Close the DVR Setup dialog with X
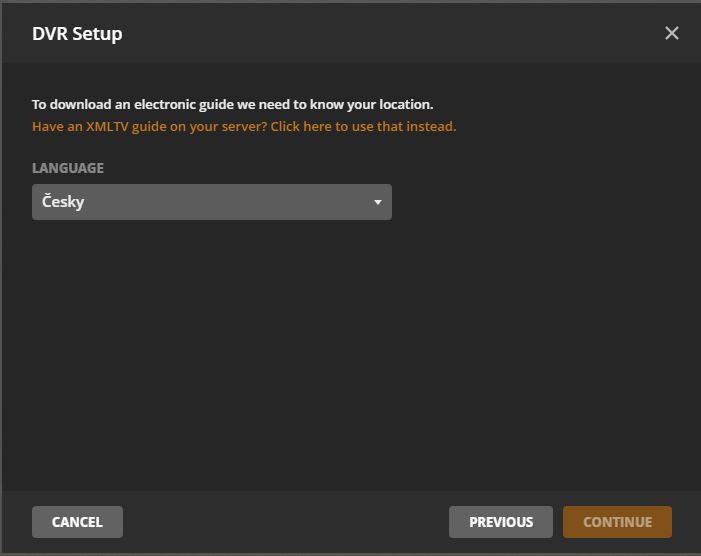The image size is (701, 556). click(x=672, y=33)
